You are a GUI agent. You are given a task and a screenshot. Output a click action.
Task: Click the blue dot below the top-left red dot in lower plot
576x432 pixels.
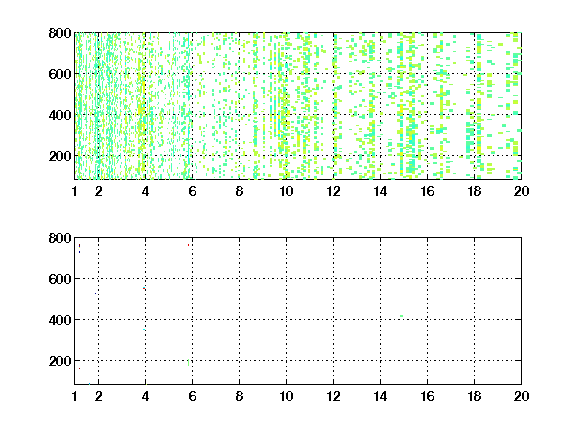point(79,252)
